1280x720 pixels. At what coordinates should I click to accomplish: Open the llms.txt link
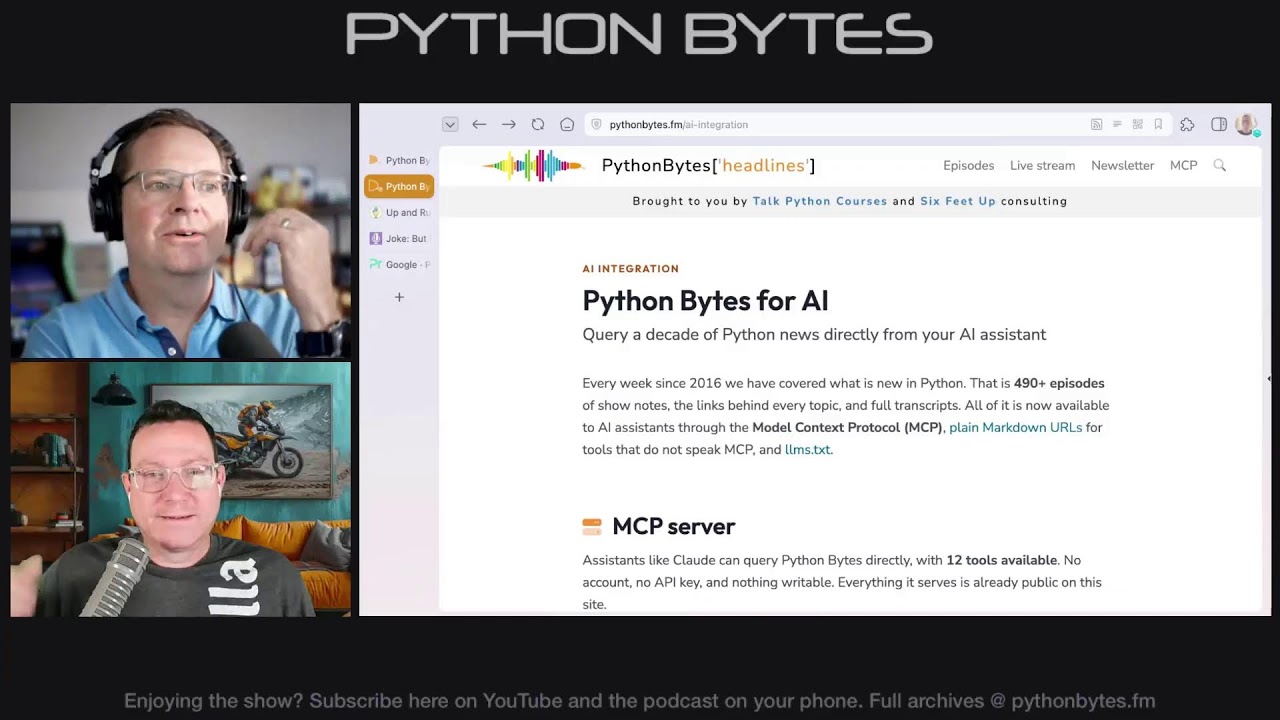(x=807, y=449)
